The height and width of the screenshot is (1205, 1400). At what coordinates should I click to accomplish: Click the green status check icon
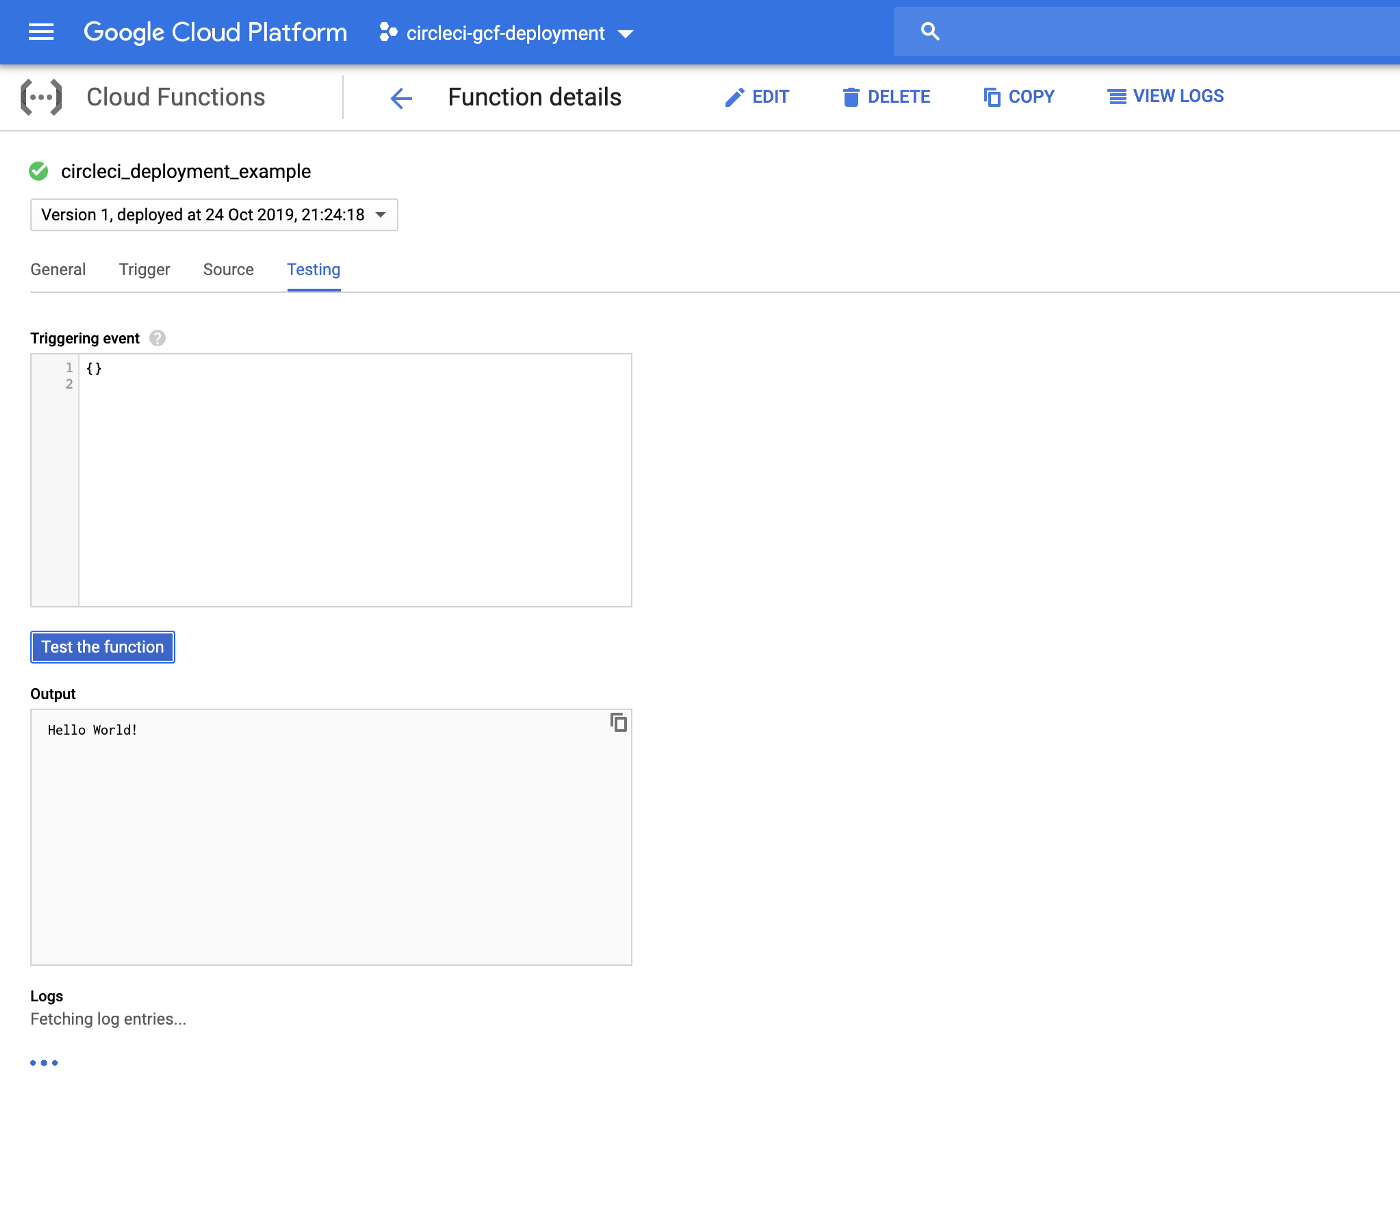pyautogui.click(x=39, y=171)
